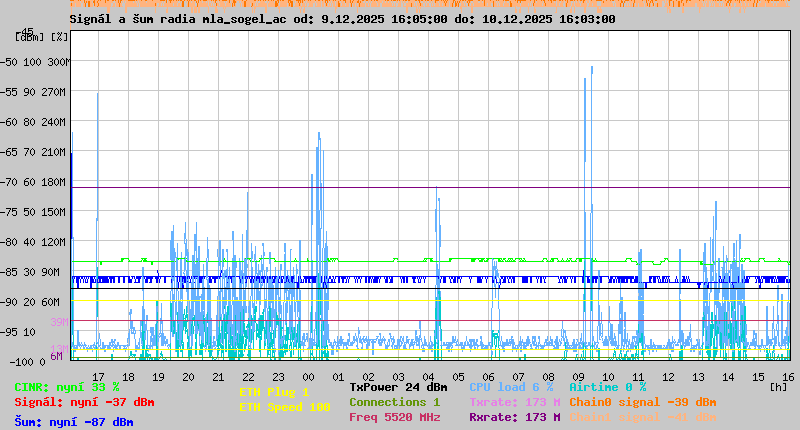The image size is (800, 430).
Task: Click the Airtime legend label
Action: pyautogui.click(x=607, y=387)
